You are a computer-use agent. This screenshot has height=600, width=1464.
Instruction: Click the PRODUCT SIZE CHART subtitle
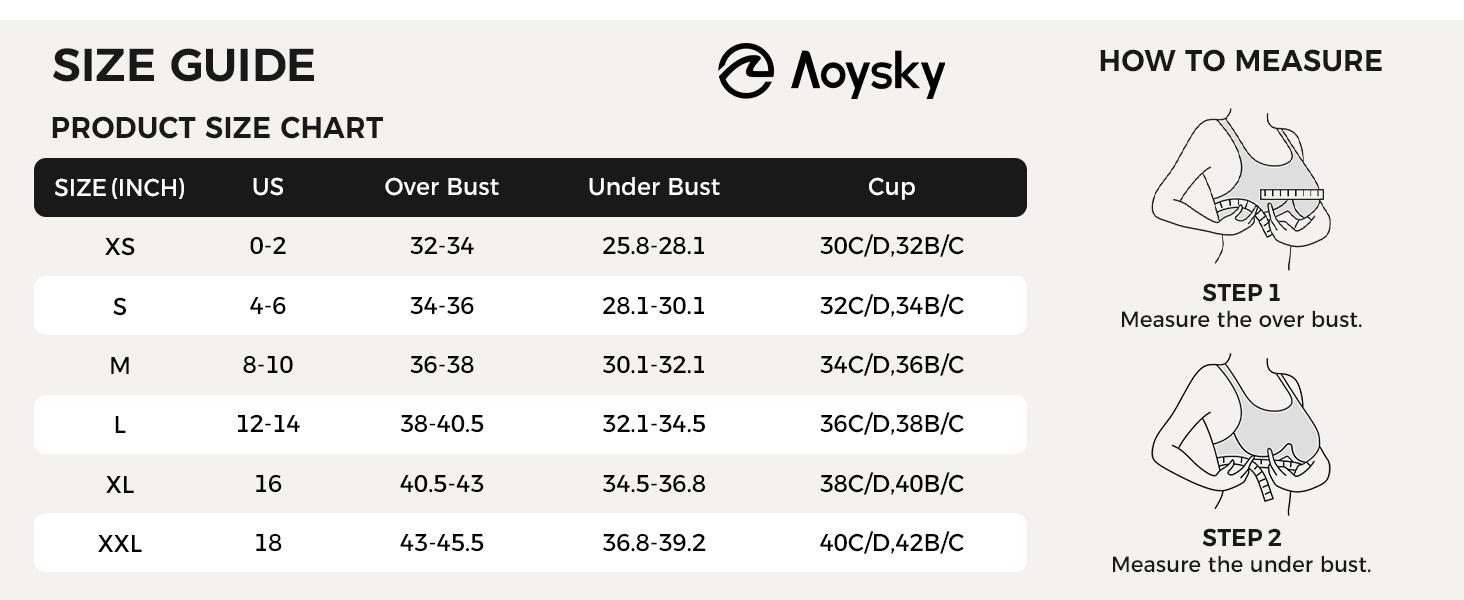(217, 128)
